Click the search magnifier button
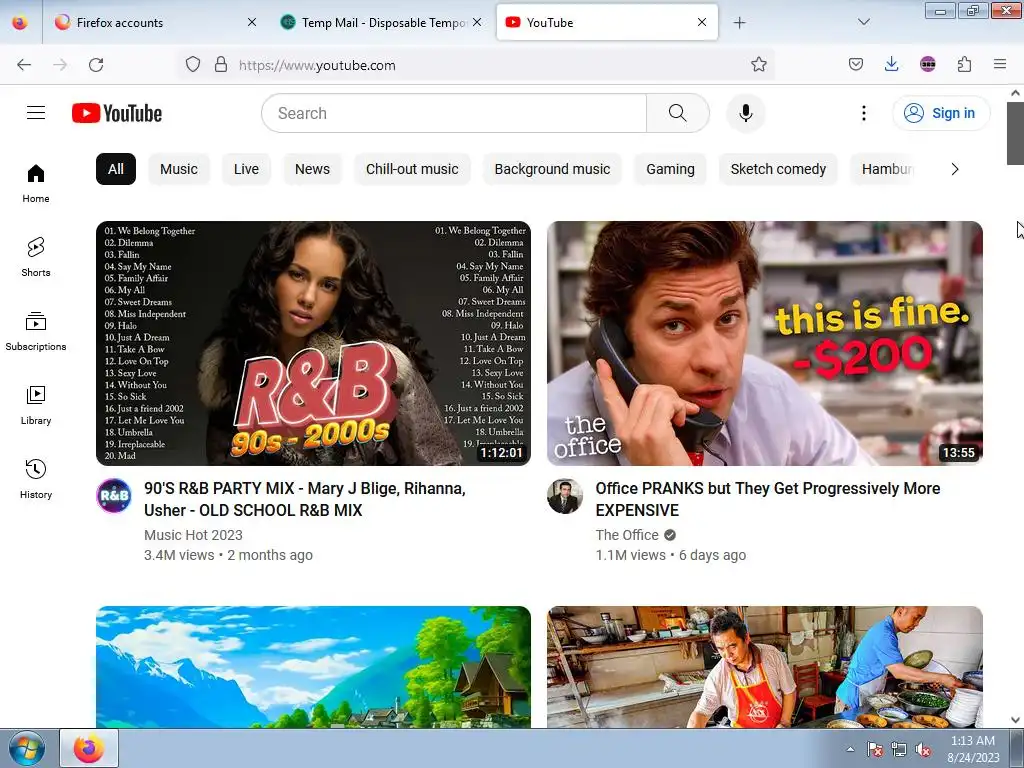Screen dimensions: 1024x768 [x=678, y=113]
